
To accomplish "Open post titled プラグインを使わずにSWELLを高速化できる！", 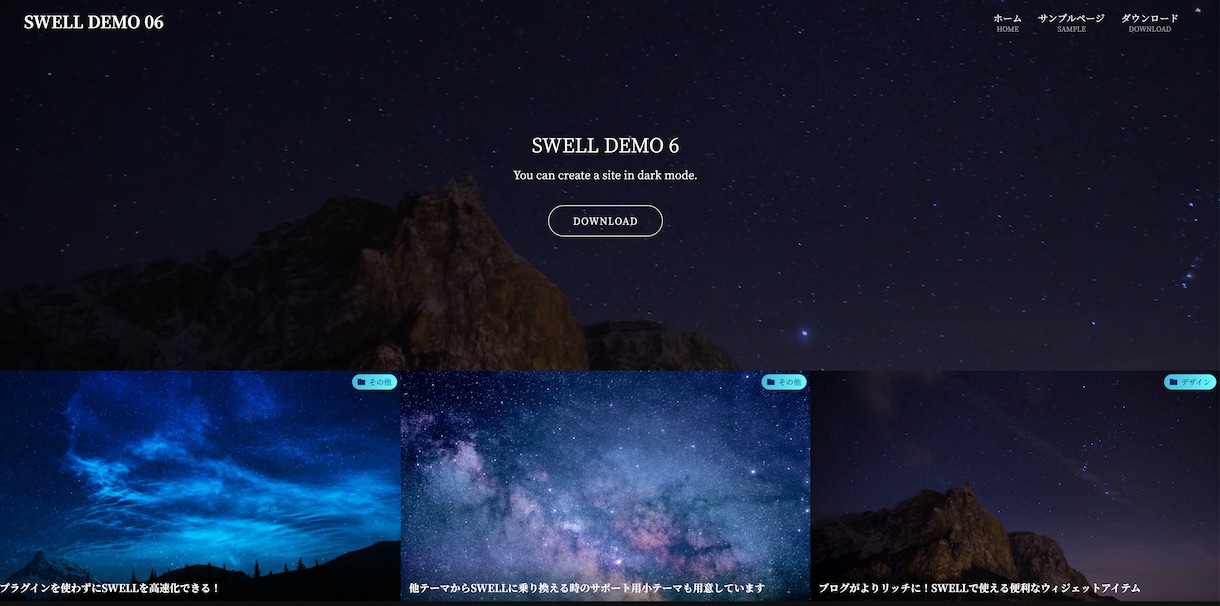I will (110, 588).
